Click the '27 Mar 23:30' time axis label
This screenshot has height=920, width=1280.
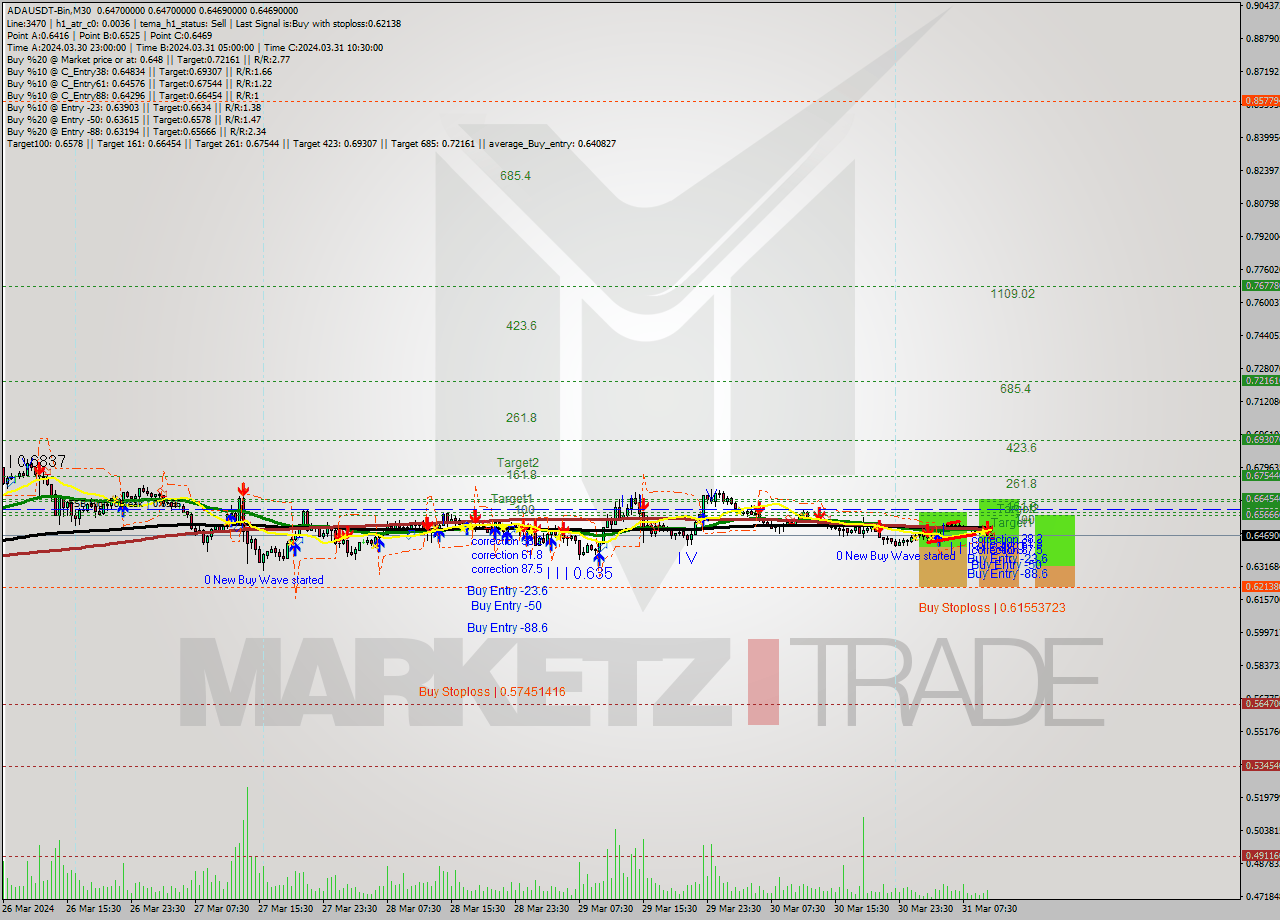click(x=349, y=909)
